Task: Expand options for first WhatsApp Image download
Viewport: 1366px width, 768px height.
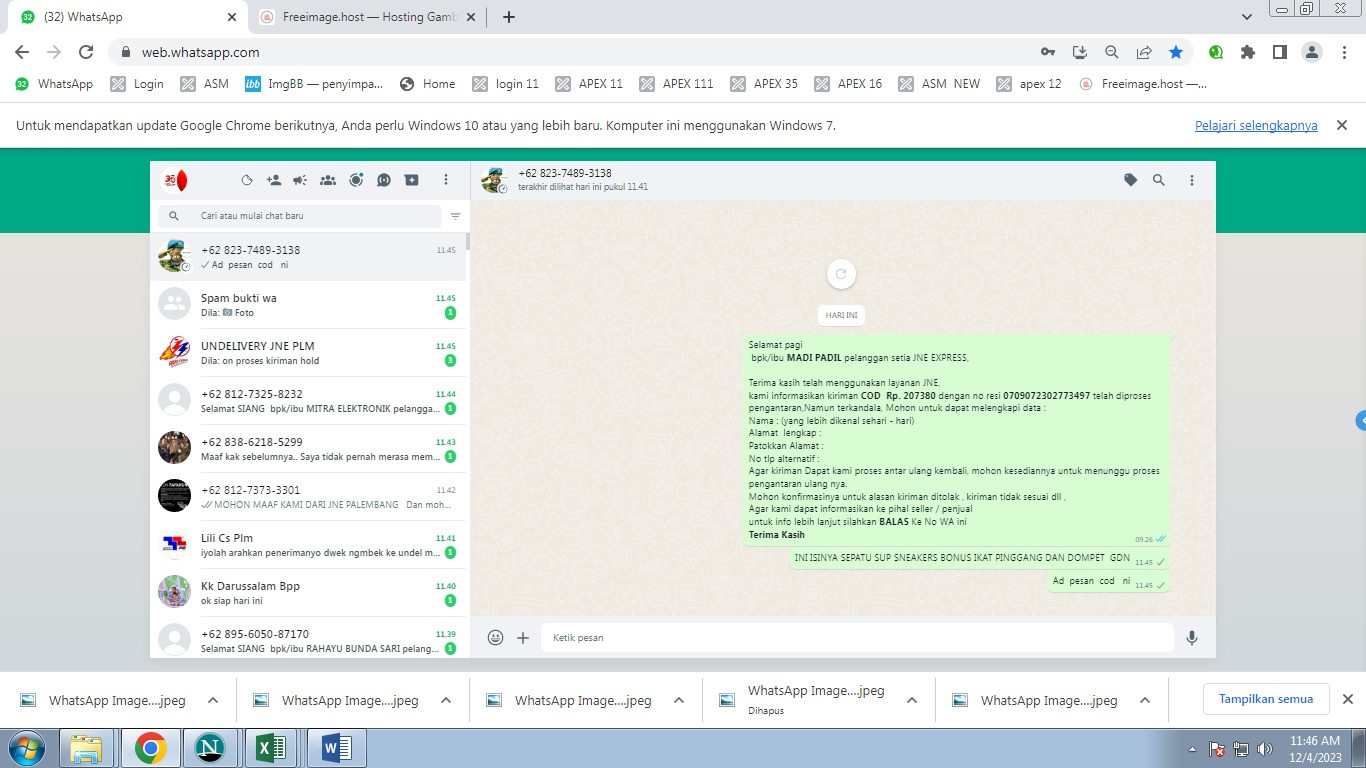Action: (213, 700)
